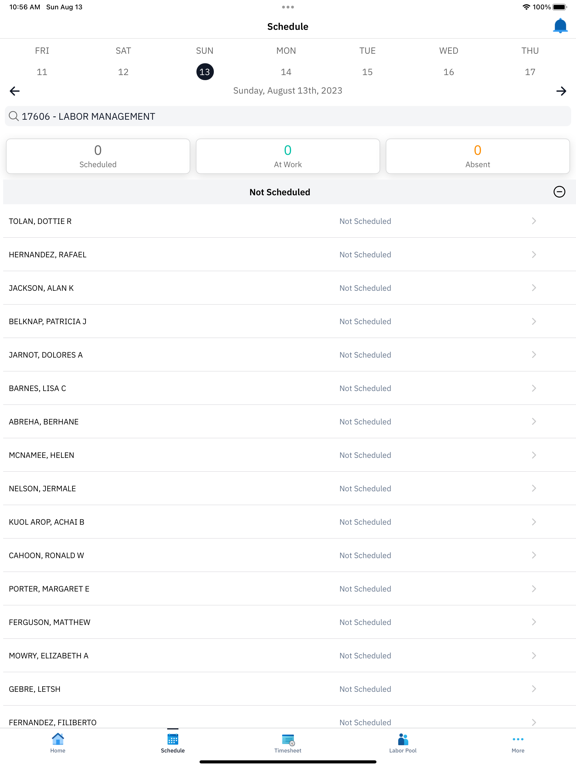Screen dimensions: 576x768
Task: Select employee name ABREHA, BERHANE
Action: (44, 422)
